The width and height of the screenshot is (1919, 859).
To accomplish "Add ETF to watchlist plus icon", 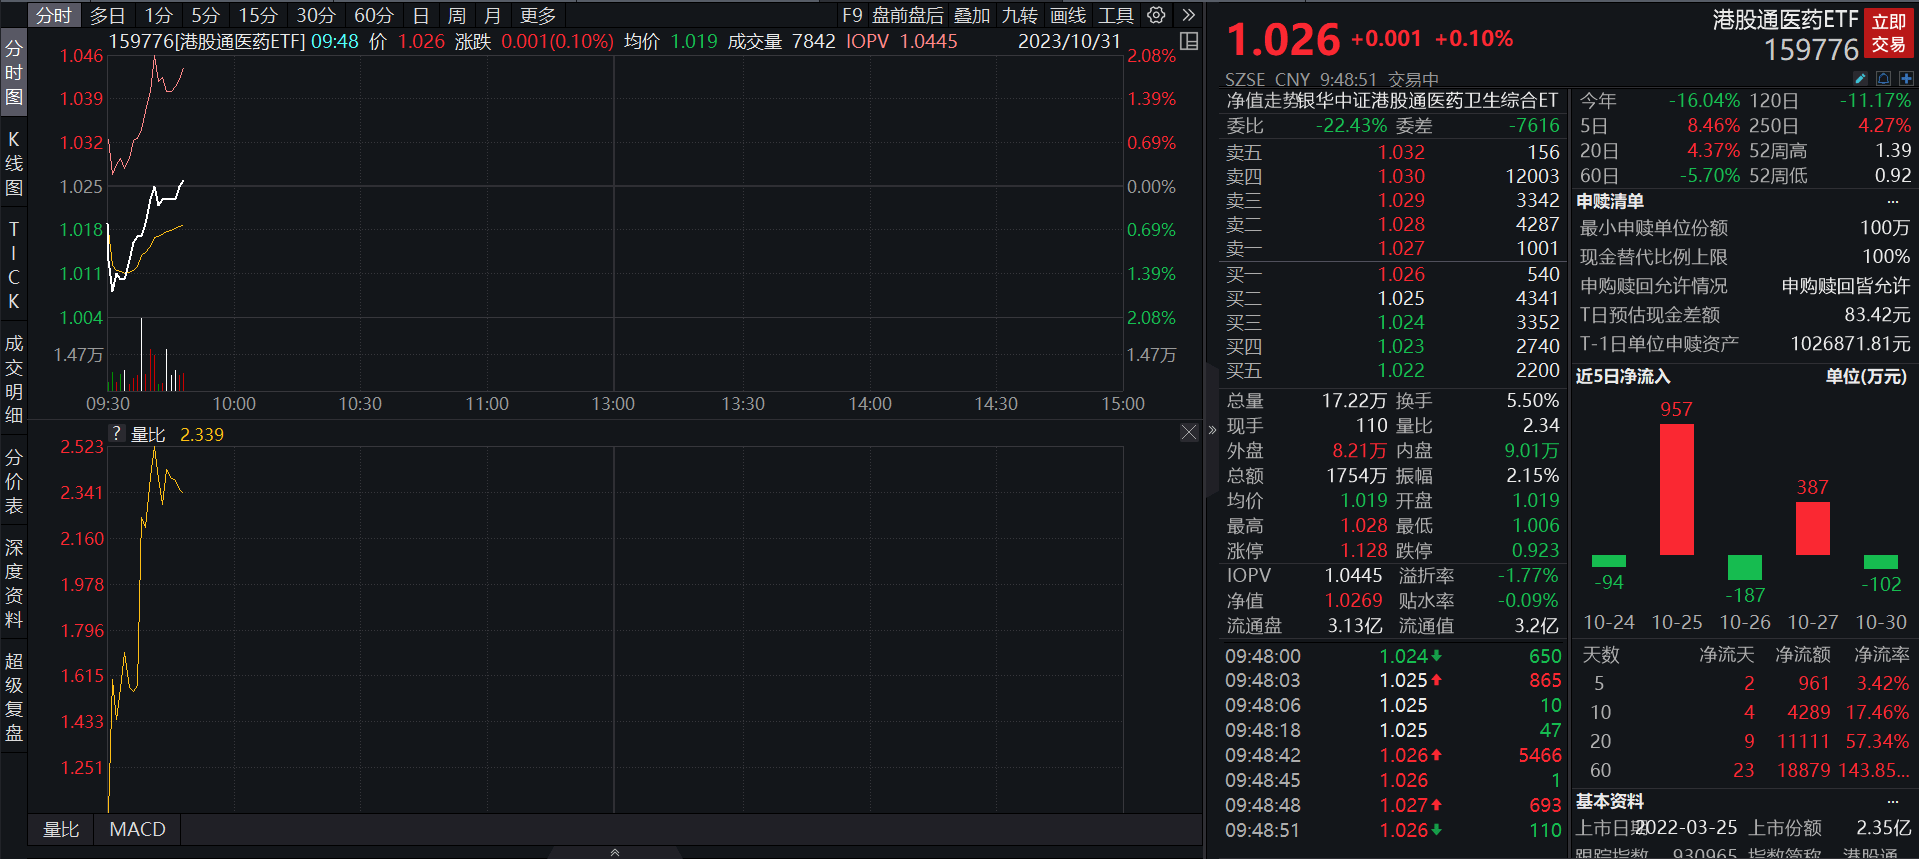I will [1906, 78].
